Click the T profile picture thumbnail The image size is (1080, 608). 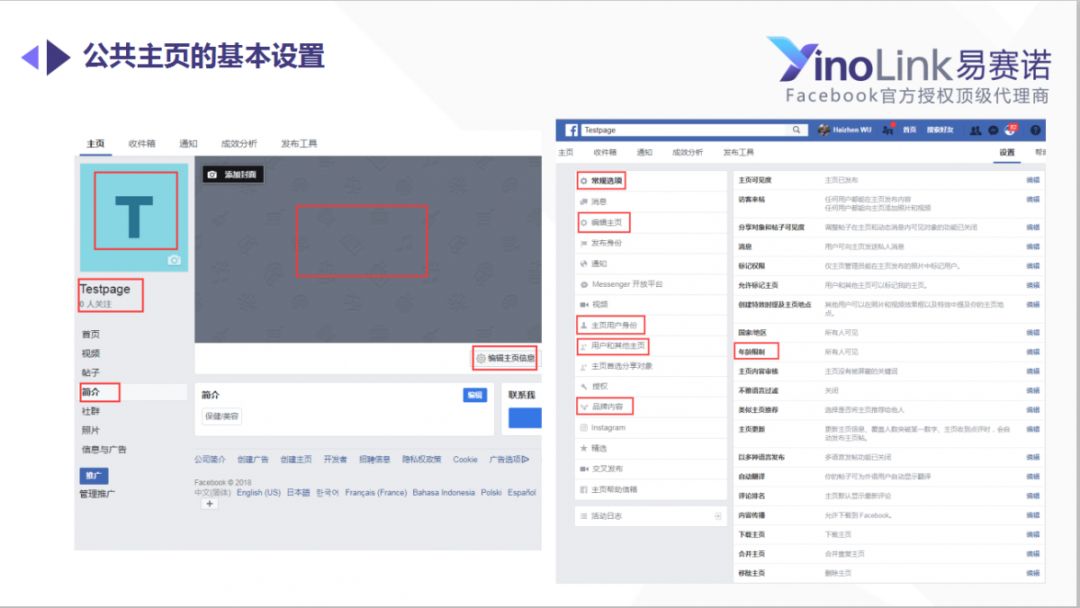point(134,217)
